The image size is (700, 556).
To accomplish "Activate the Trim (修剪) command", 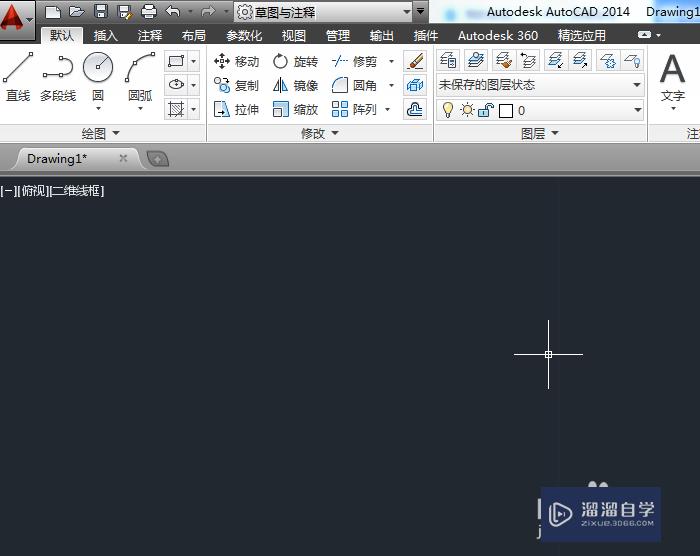I will 354,61.
